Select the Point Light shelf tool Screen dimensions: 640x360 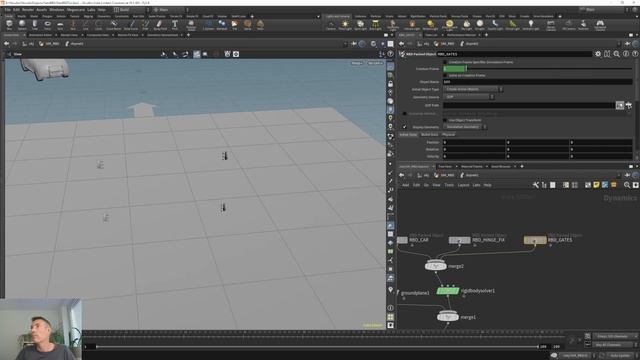click(345, 25)
